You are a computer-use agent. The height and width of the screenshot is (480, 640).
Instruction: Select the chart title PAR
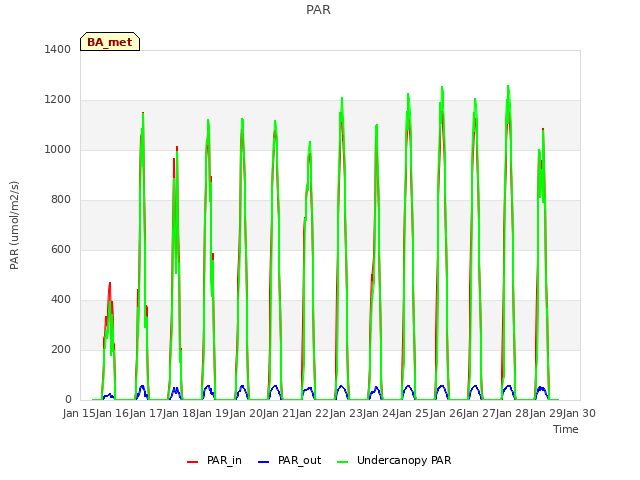pos(318,9)
